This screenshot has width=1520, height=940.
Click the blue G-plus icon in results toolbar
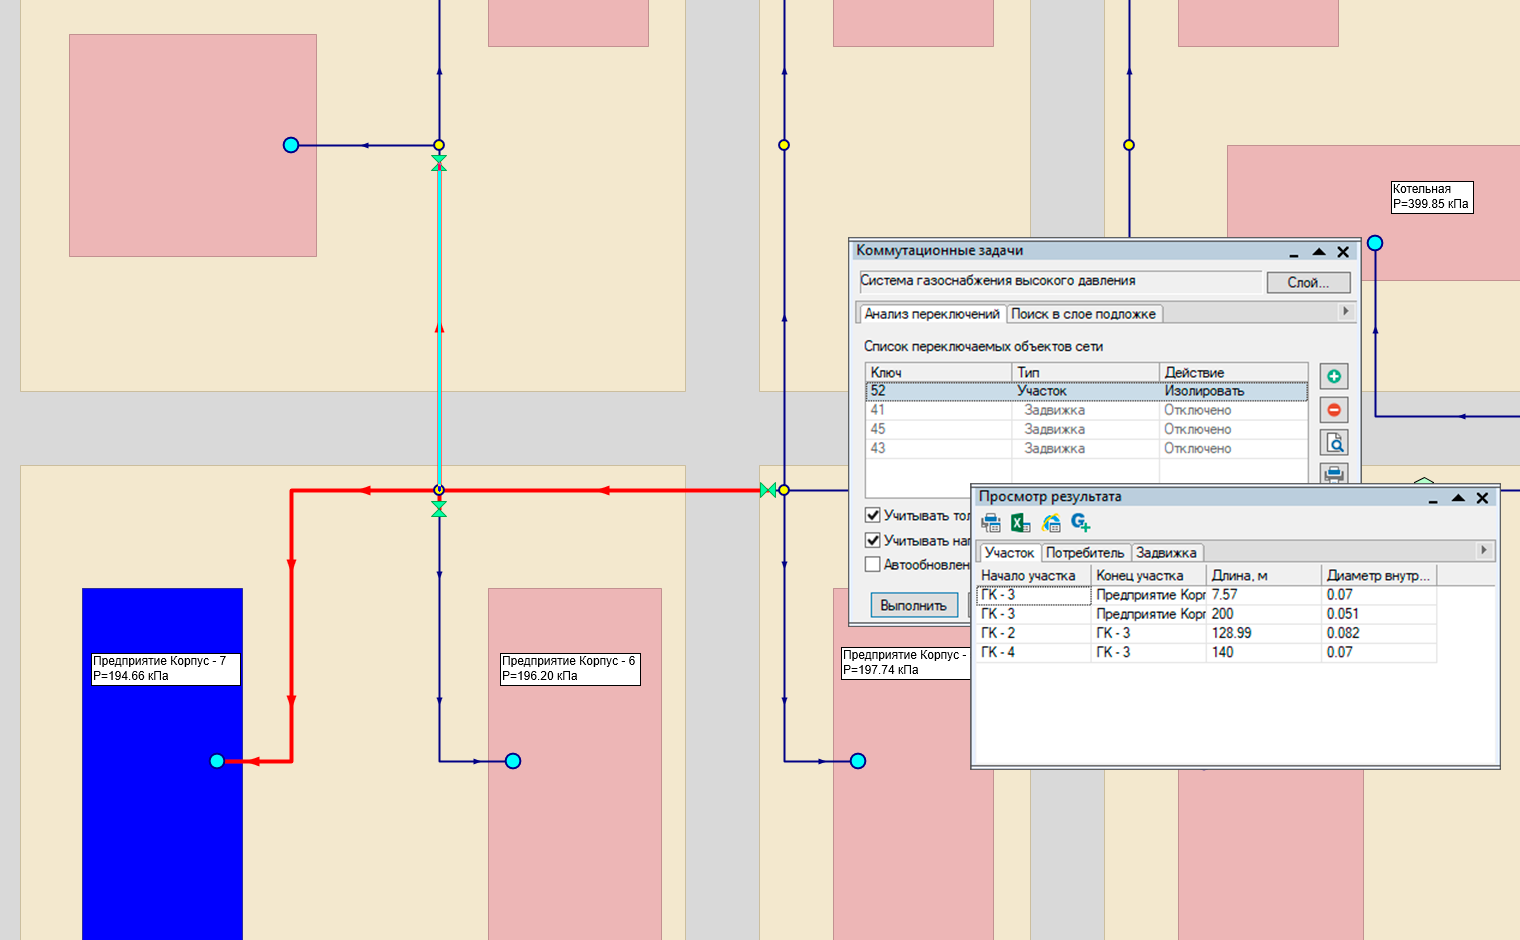click(1081, 523)
